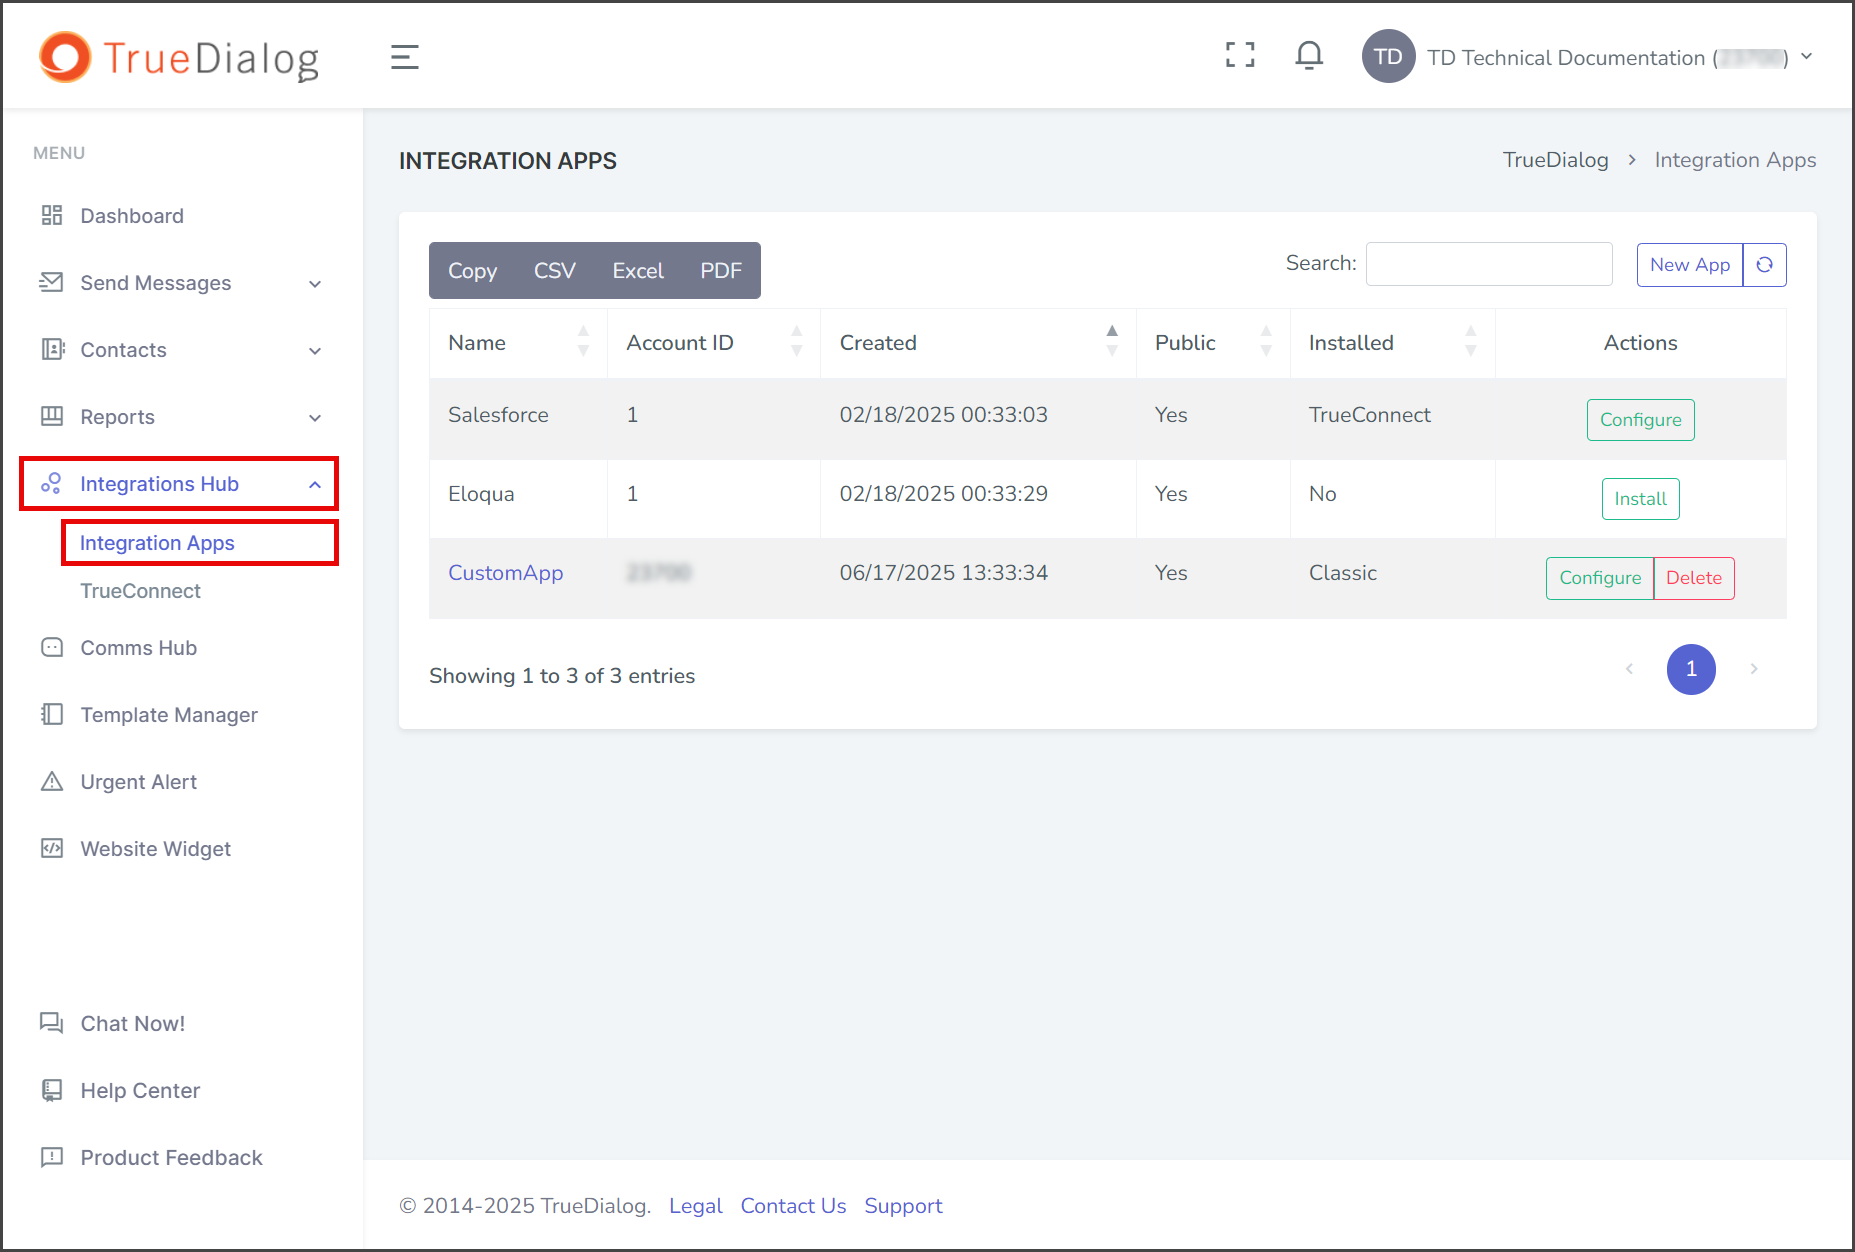Export table as CSV
Screen dimensions: 1855x1252
(554, 271)
